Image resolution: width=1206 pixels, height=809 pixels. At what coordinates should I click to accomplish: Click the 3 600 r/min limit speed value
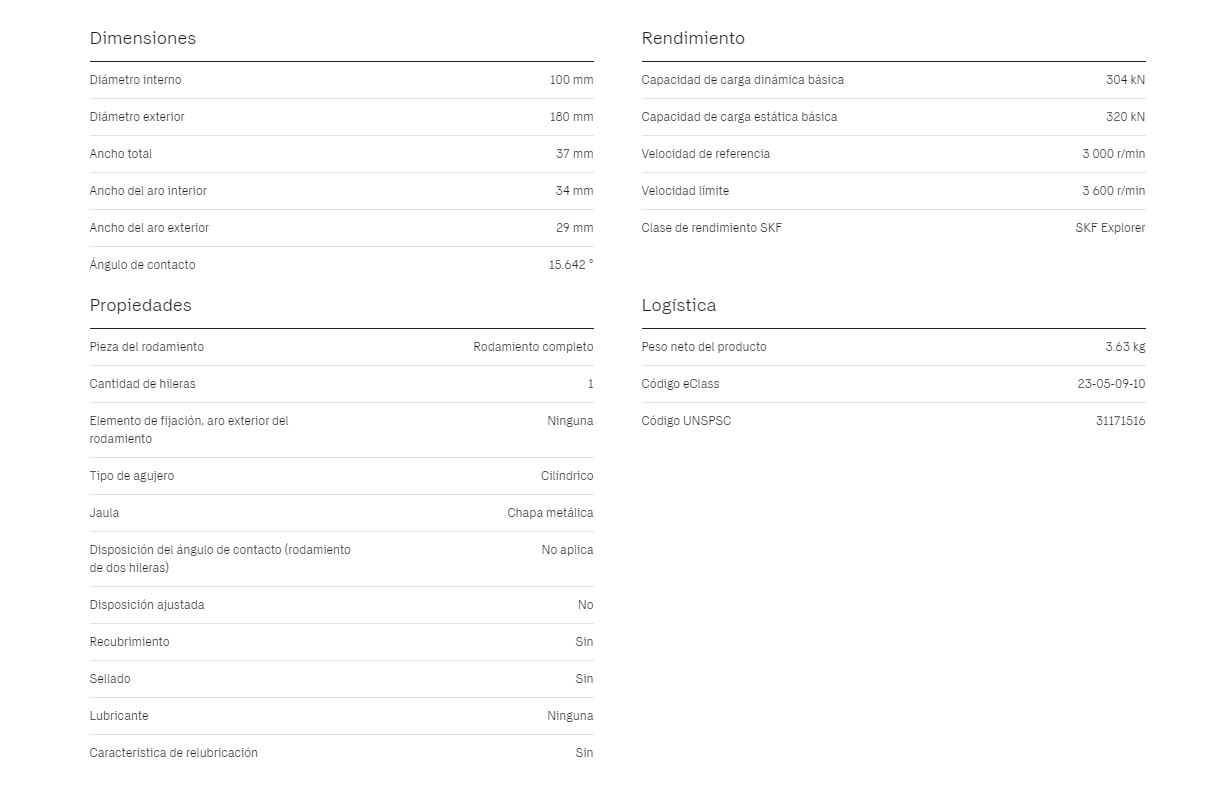pos(1113,191)
